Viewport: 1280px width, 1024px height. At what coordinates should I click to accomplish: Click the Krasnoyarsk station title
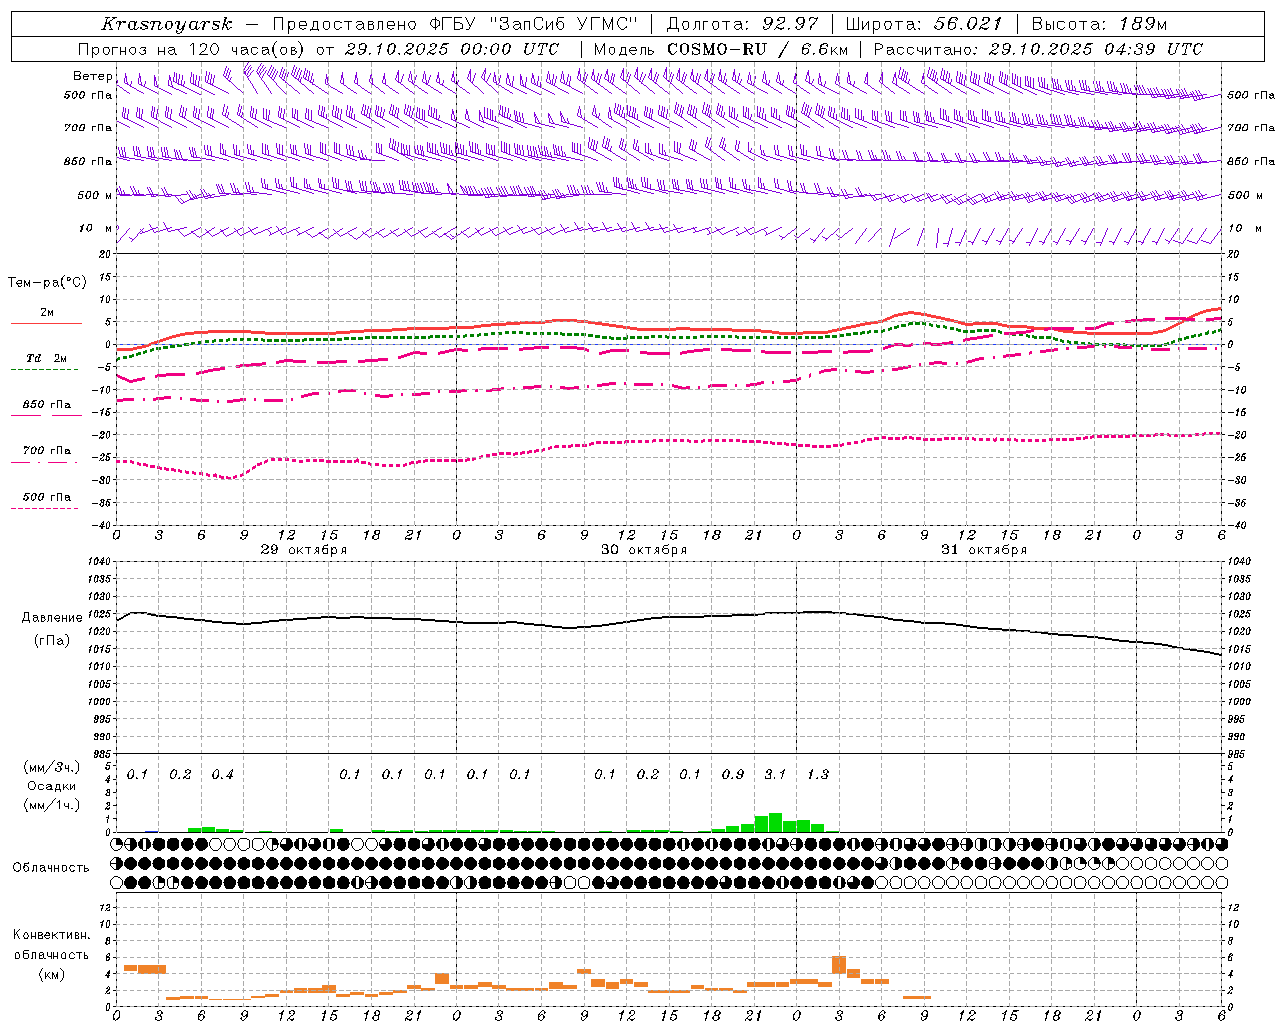coord(166,24)
